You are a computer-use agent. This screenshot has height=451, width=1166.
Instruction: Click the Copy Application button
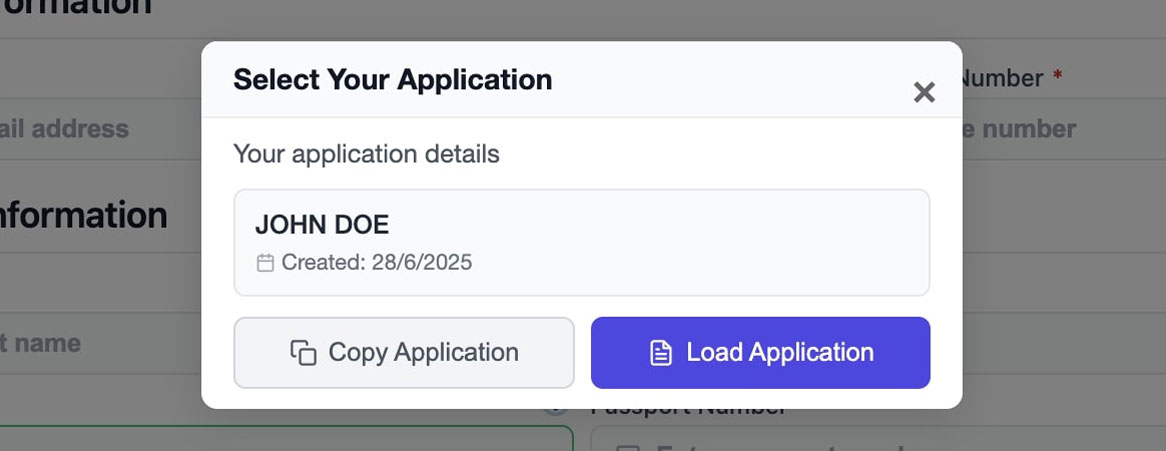[404, 353]
